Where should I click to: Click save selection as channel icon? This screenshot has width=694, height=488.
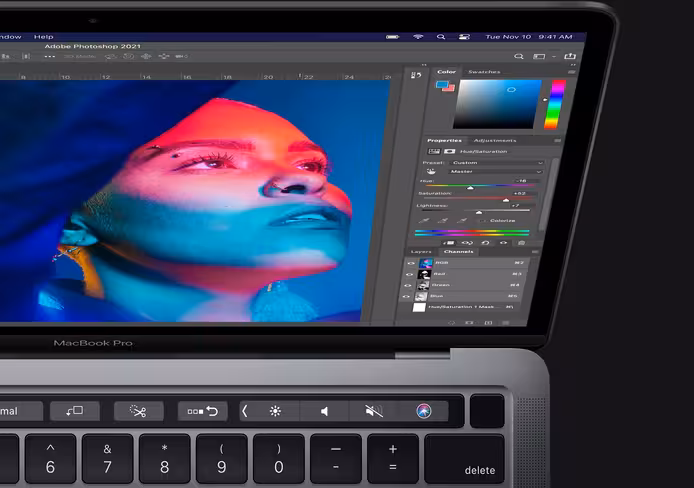tap(470, 323)
